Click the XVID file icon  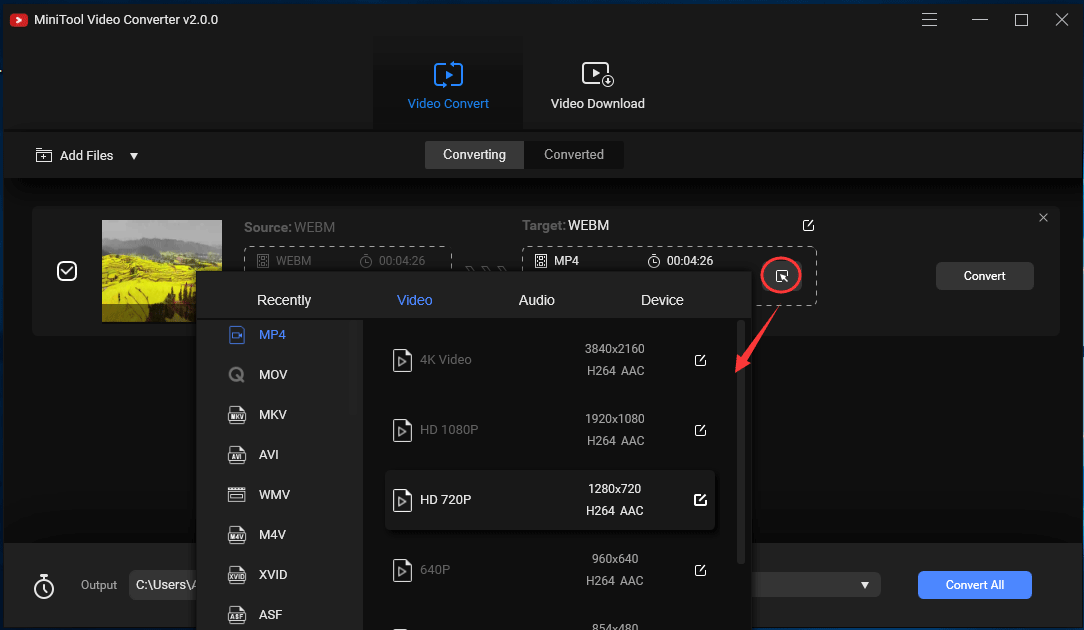click(x=236, y=575)
